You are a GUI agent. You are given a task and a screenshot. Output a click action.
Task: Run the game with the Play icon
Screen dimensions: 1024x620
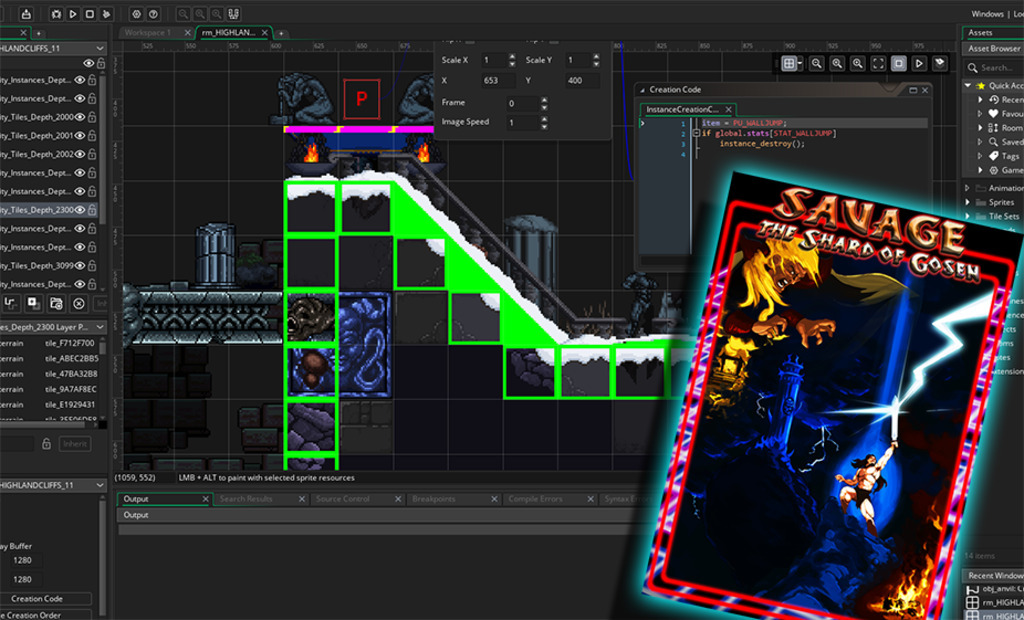pyautogui.click(x=72, y=15)
